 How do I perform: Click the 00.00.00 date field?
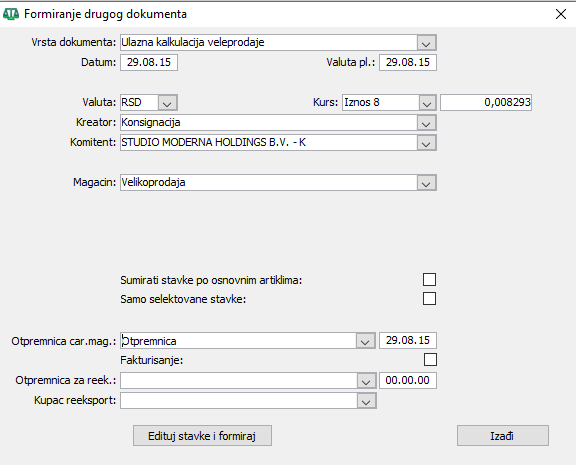[408, 380]
